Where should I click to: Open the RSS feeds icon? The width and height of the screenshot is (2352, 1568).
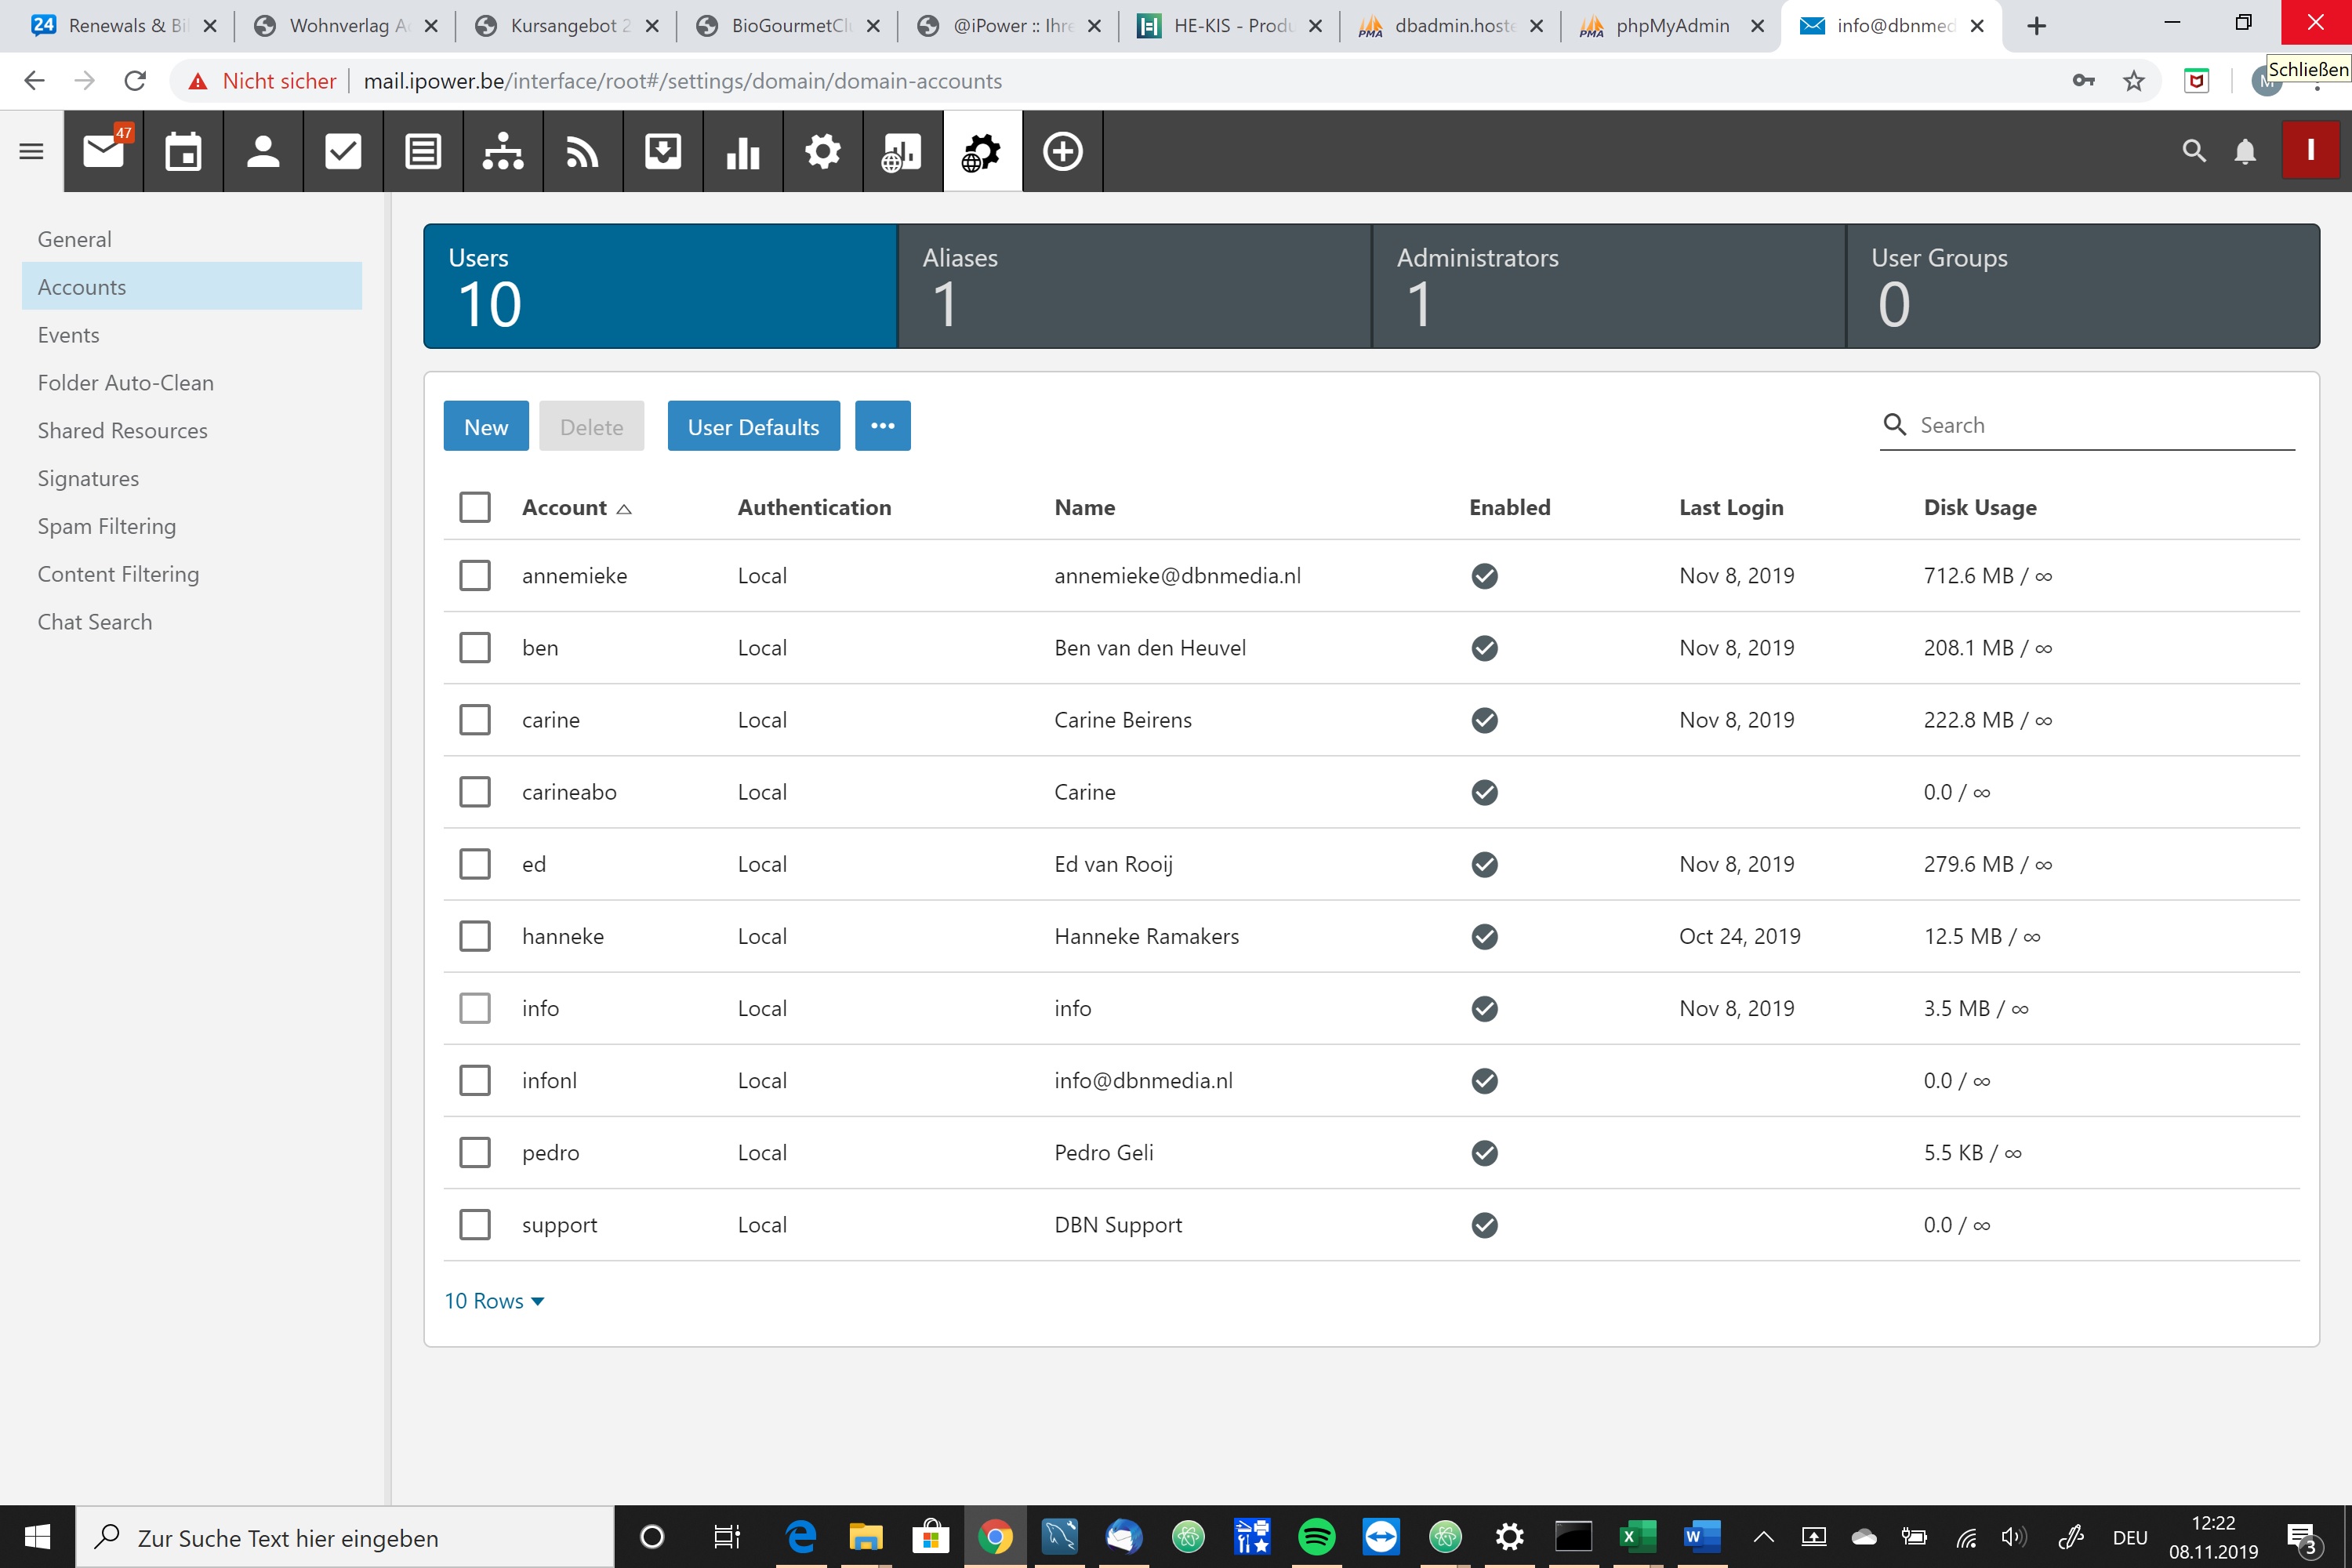tap(583, 152)
